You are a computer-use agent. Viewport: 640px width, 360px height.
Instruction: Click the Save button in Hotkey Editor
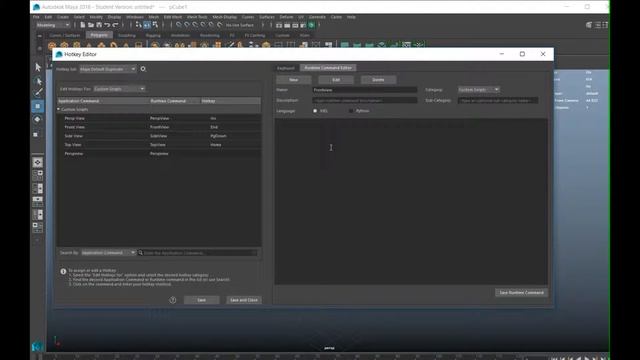coord(202,300)
